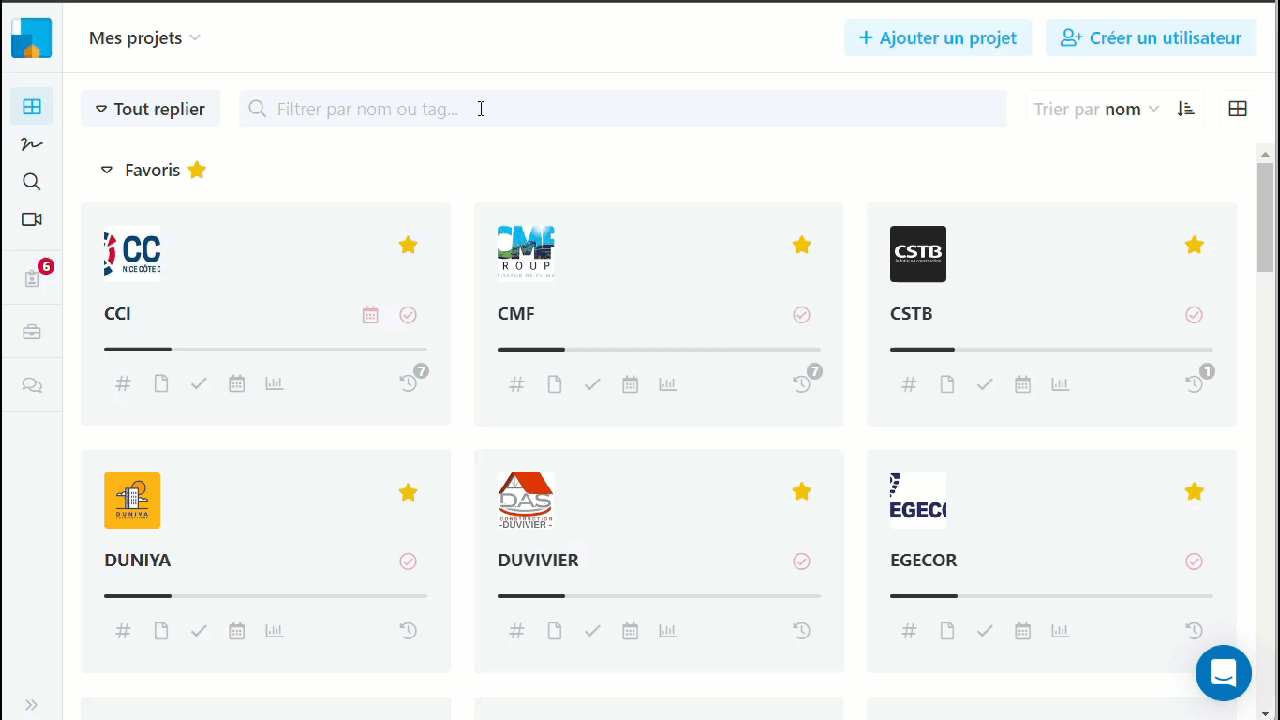The image size is (1280, 720).
Task: Open the calendar icon on CMF card
Action: tap(630, 384)
